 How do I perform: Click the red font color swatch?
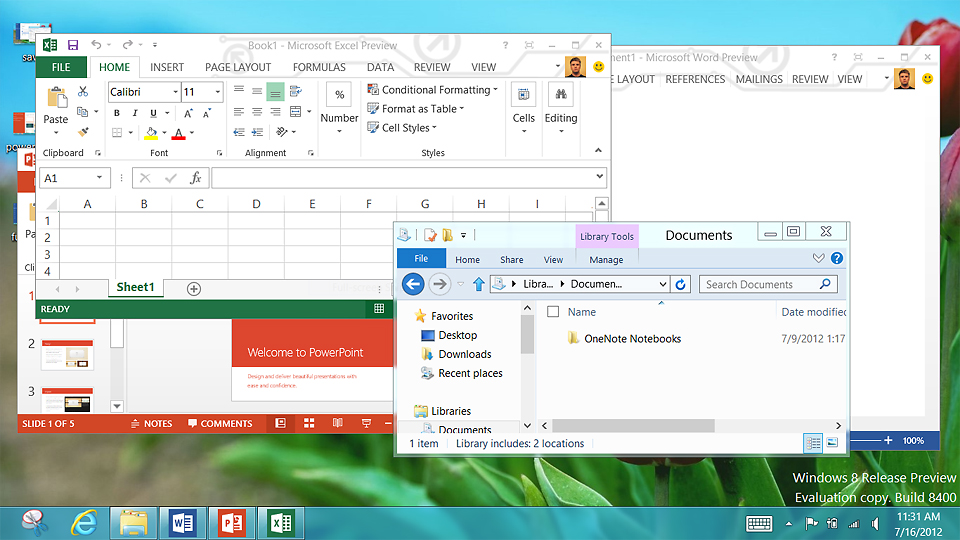tap(178, 133)
